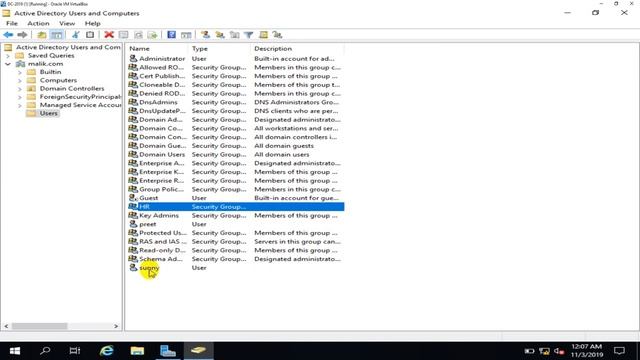Click Create new user toolbar icon
Screen dimensions: 640x360
point(205,35)
